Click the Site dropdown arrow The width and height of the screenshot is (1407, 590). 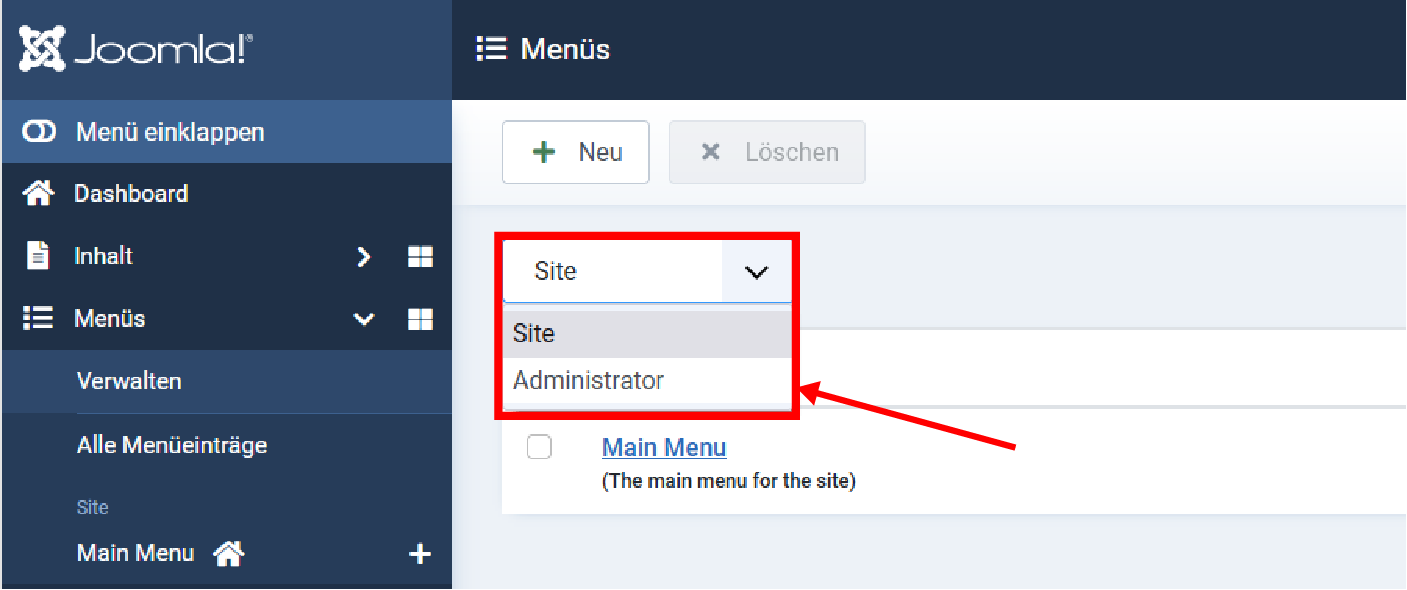point(756,271)
